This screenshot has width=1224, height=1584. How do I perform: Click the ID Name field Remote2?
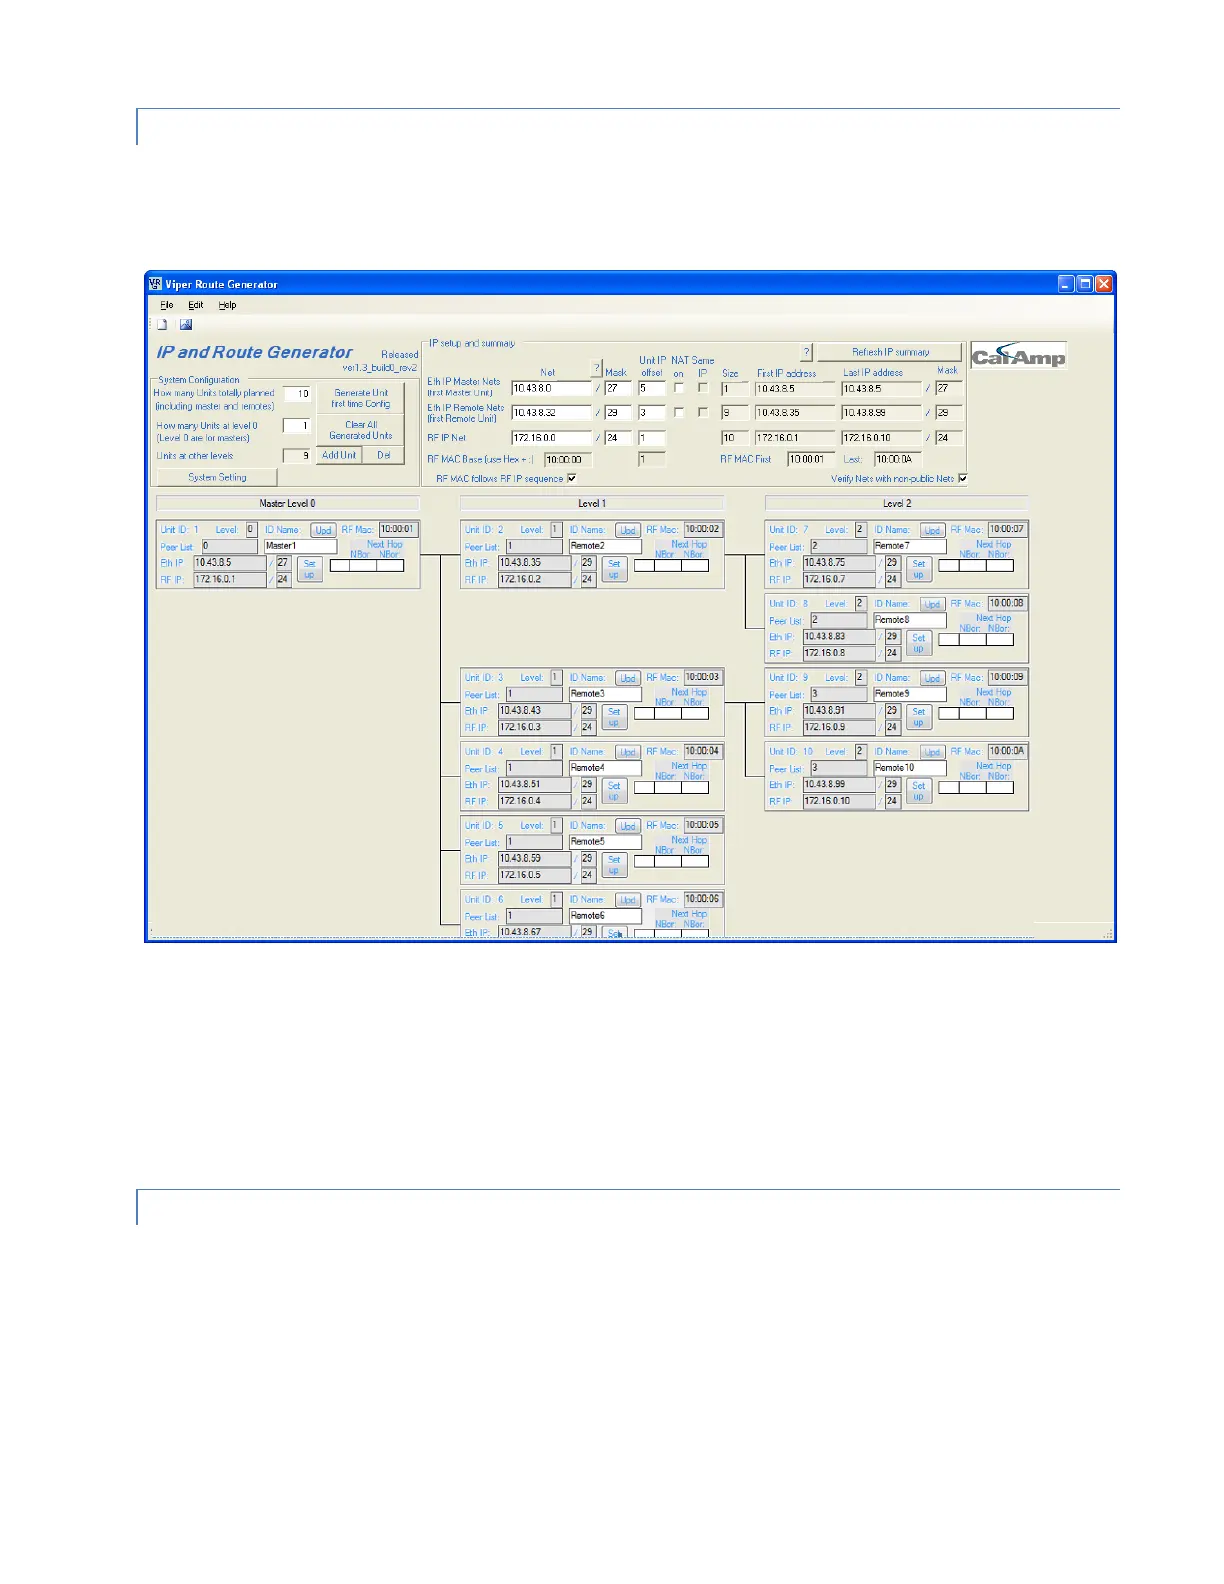coord(605,546)
